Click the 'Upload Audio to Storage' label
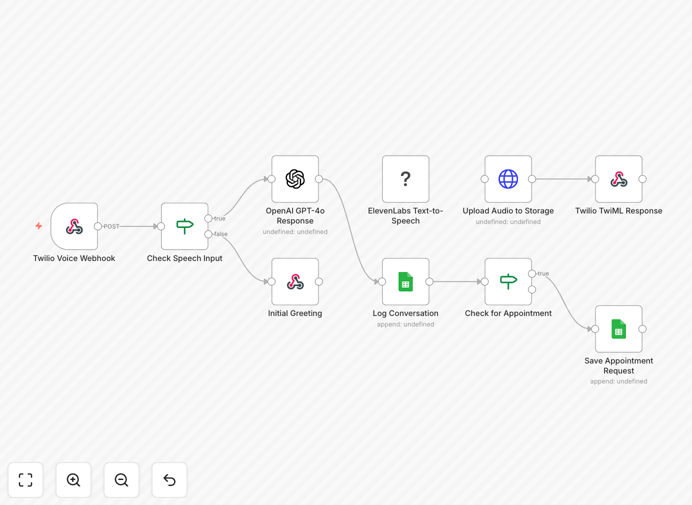 (508, 211)
